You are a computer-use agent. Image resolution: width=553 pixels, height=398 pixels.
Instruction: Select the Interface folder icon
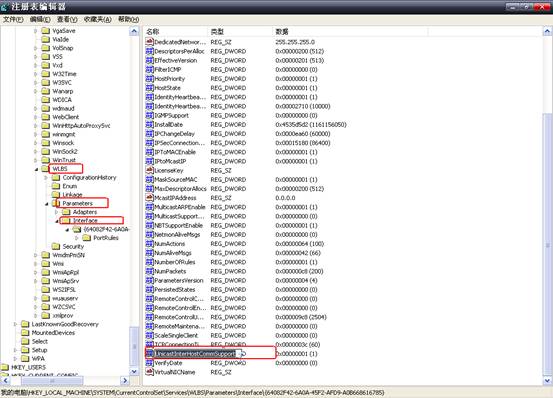tap(66, 221)
